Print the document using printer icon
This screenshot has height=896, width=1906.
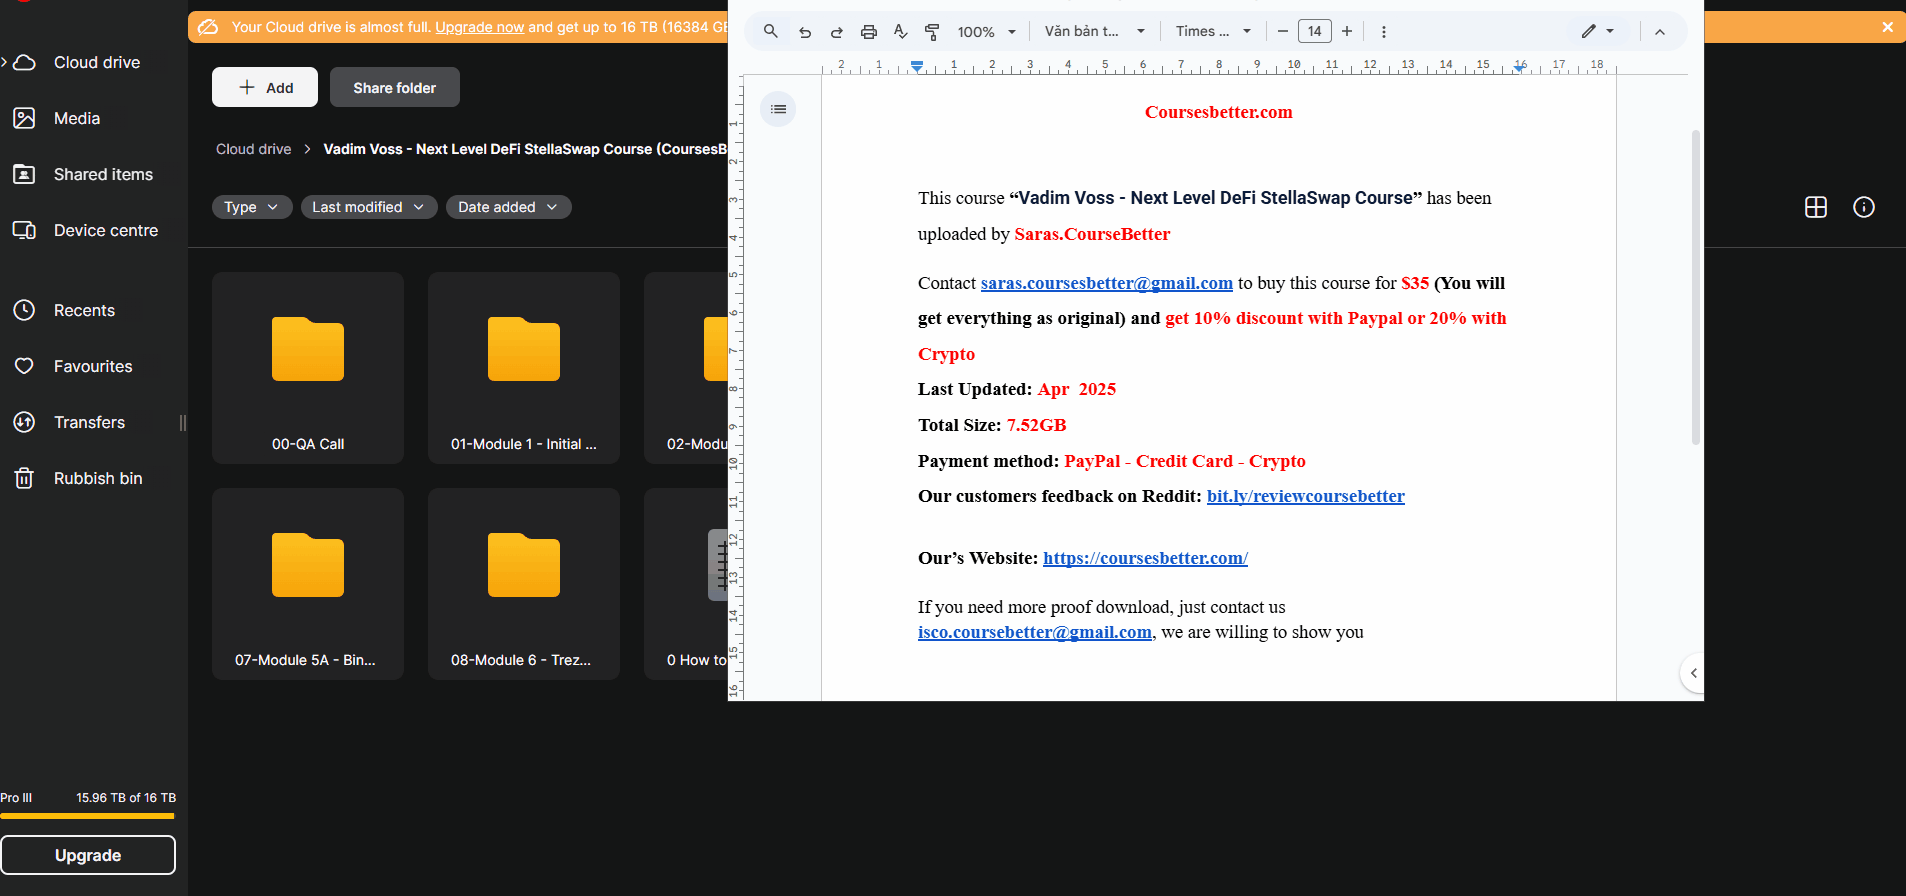[869, 32]
